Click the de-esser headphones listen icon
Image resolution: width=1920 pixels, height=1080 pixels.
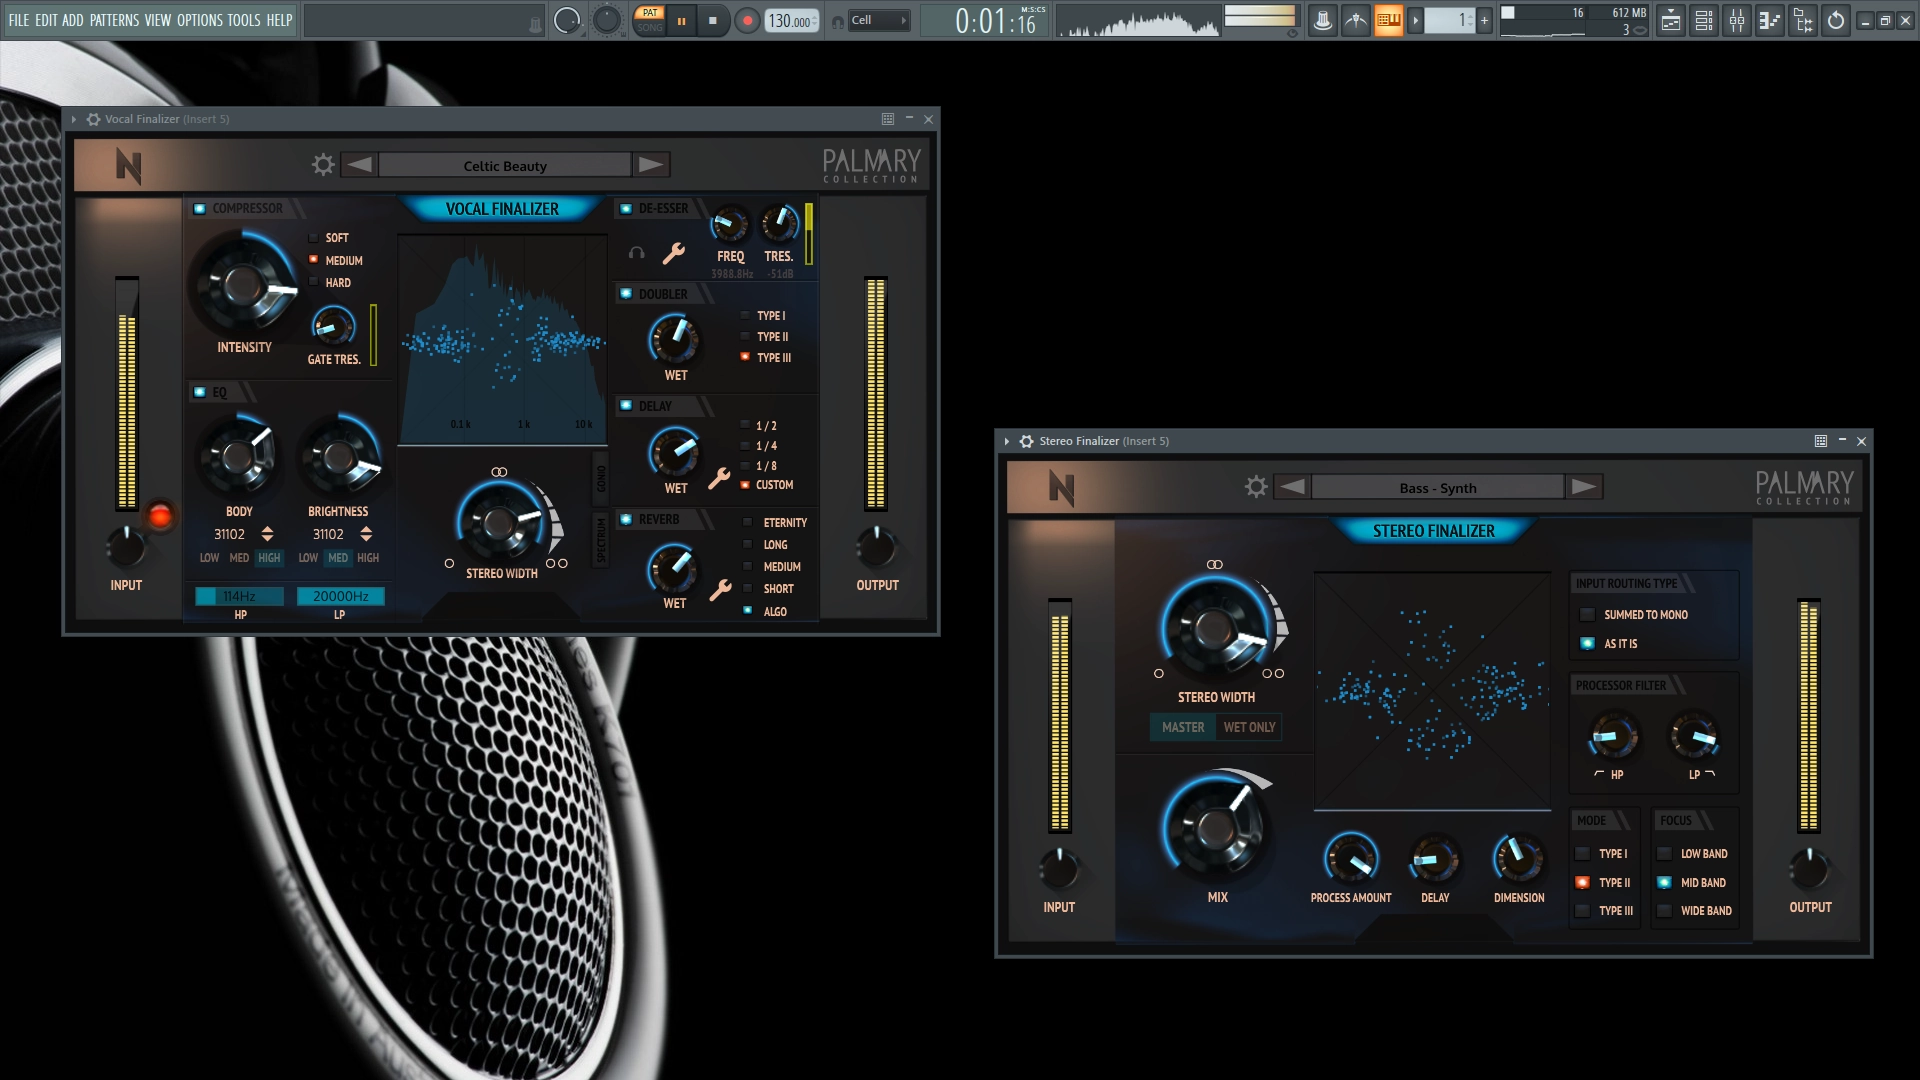click(x=636, y=253)
